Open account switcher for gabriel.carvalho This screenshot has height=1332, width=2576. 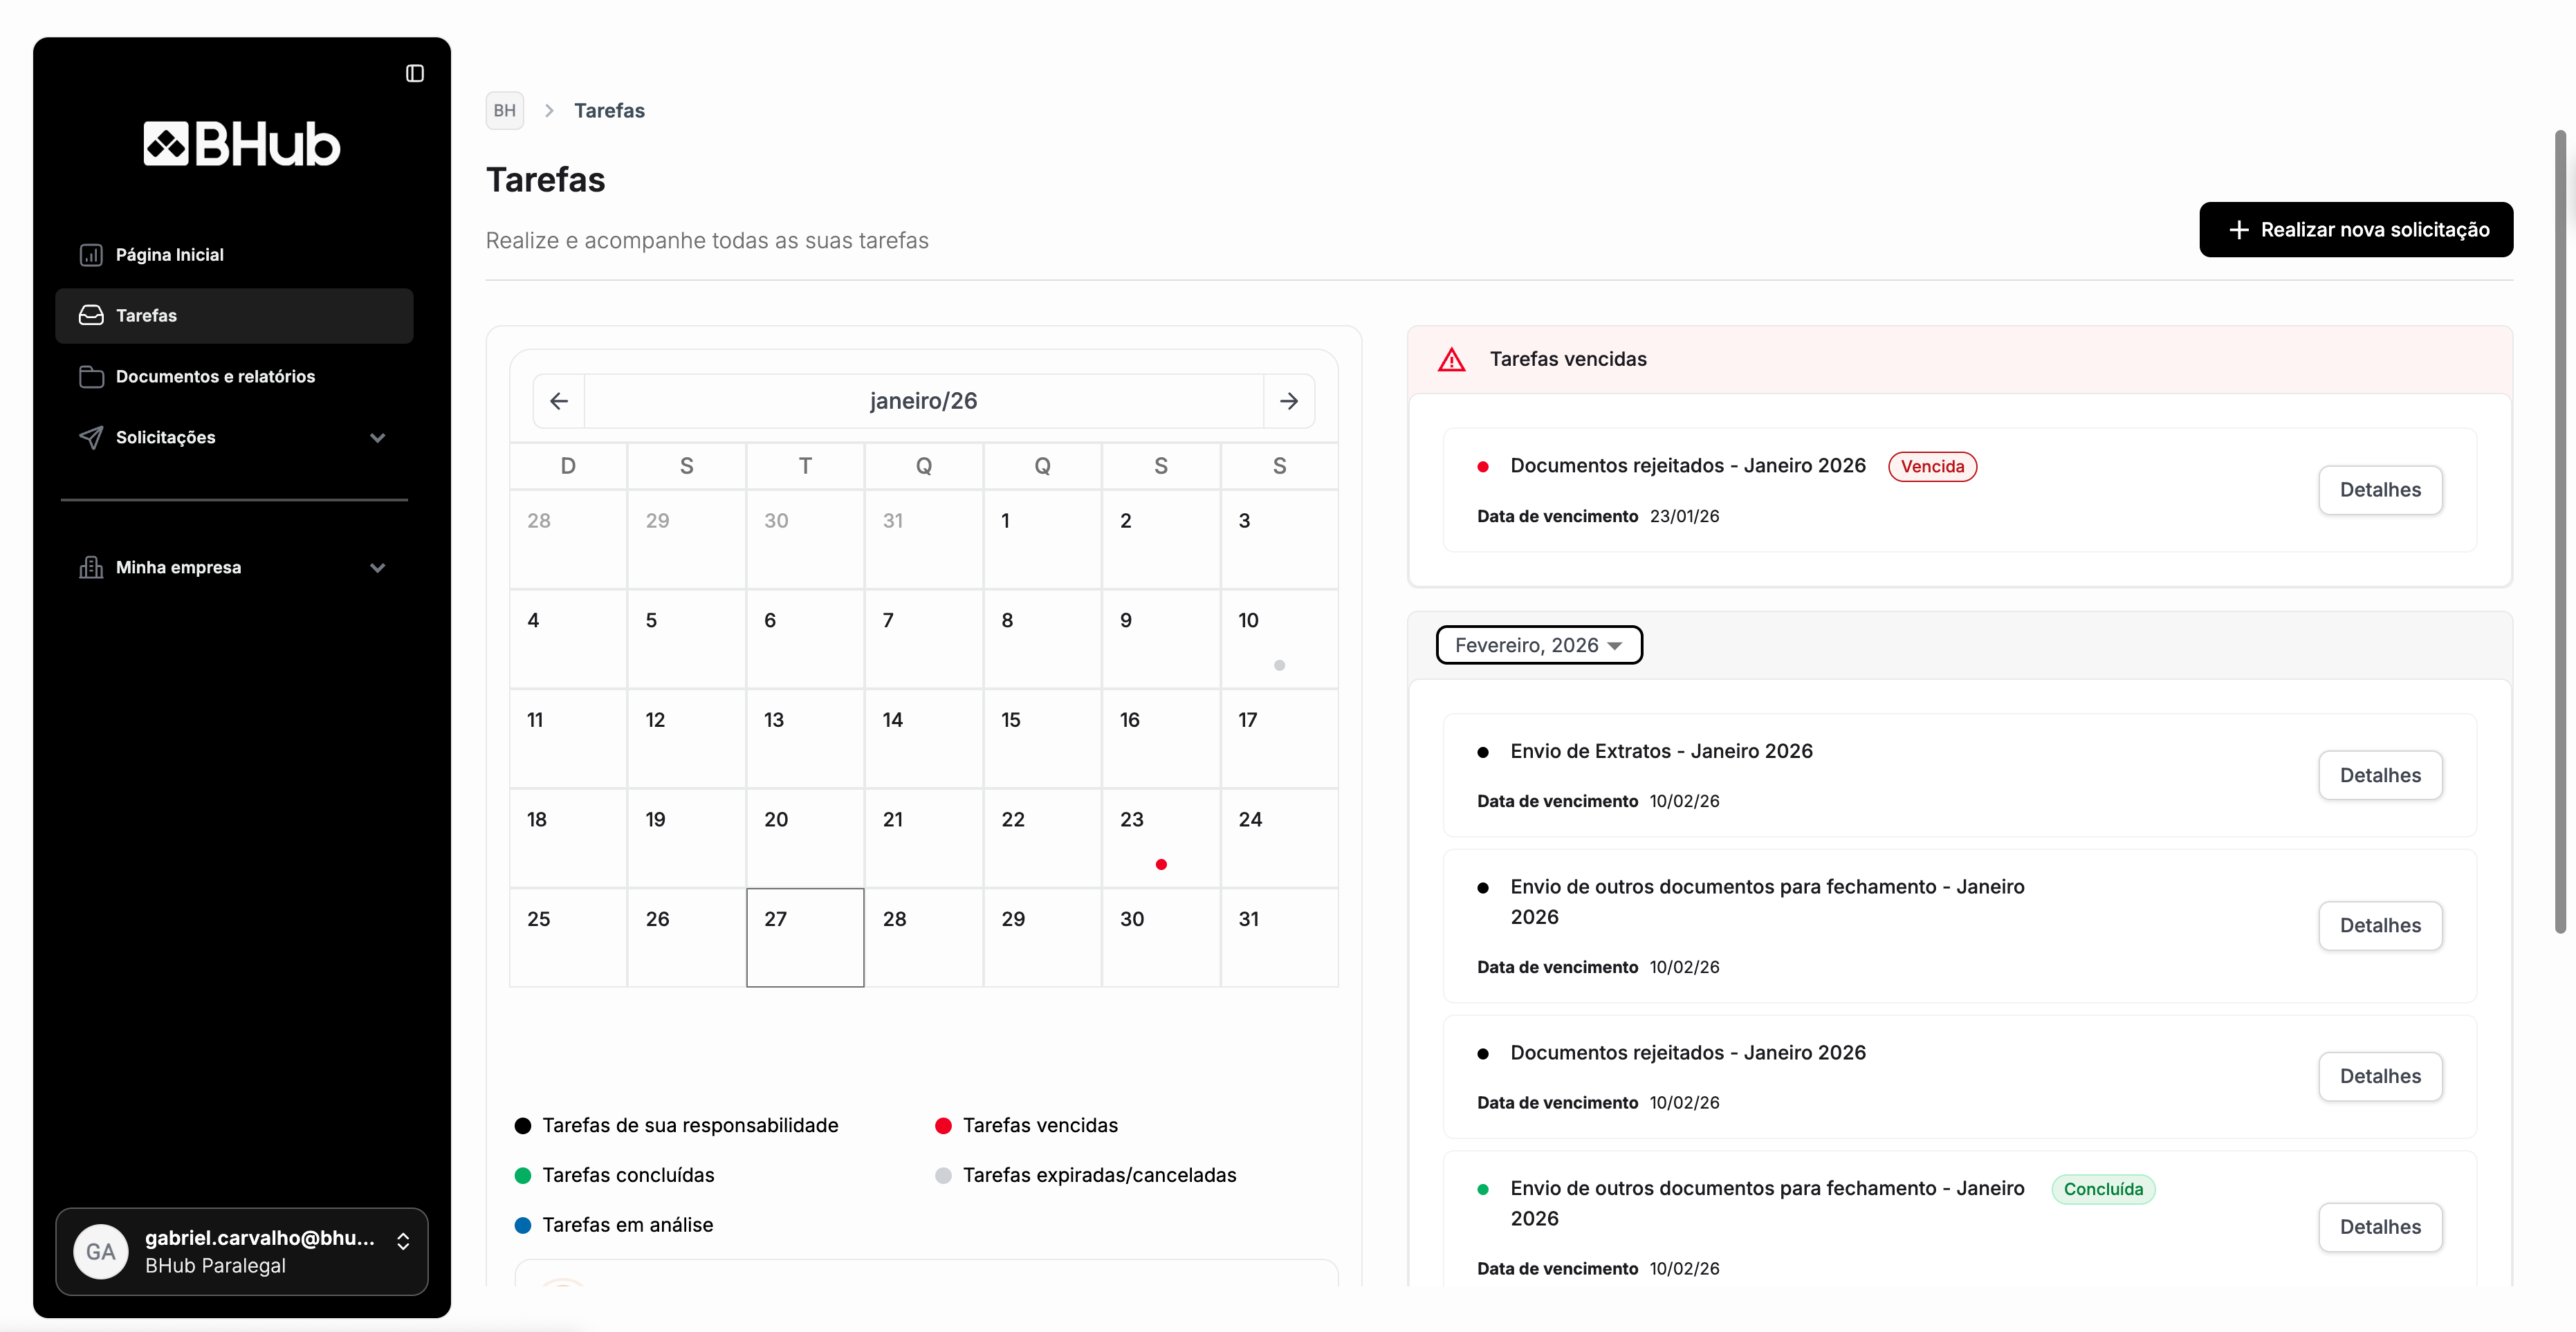pyautogui.click(x=403, y=1241)
